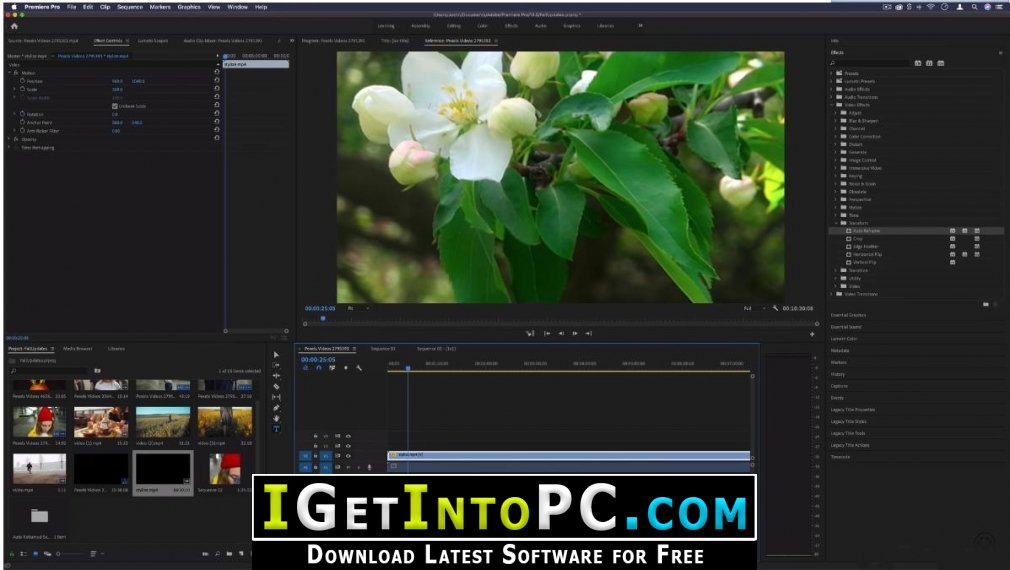Open the Apple menu
This screenshot has width=1010, height=570.
coord(13,6)
